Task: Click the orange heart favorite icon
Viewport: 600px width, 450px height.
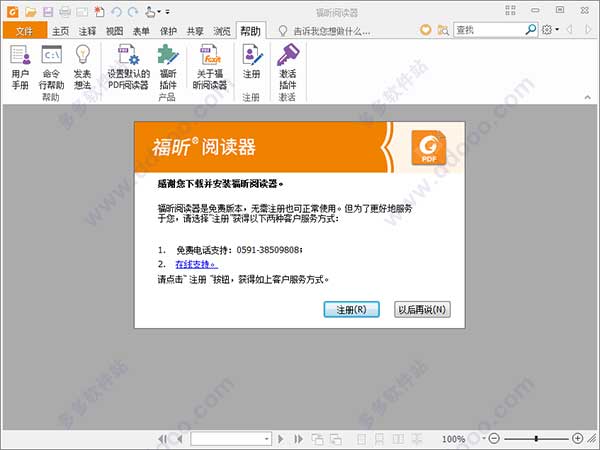Action: 426,30
